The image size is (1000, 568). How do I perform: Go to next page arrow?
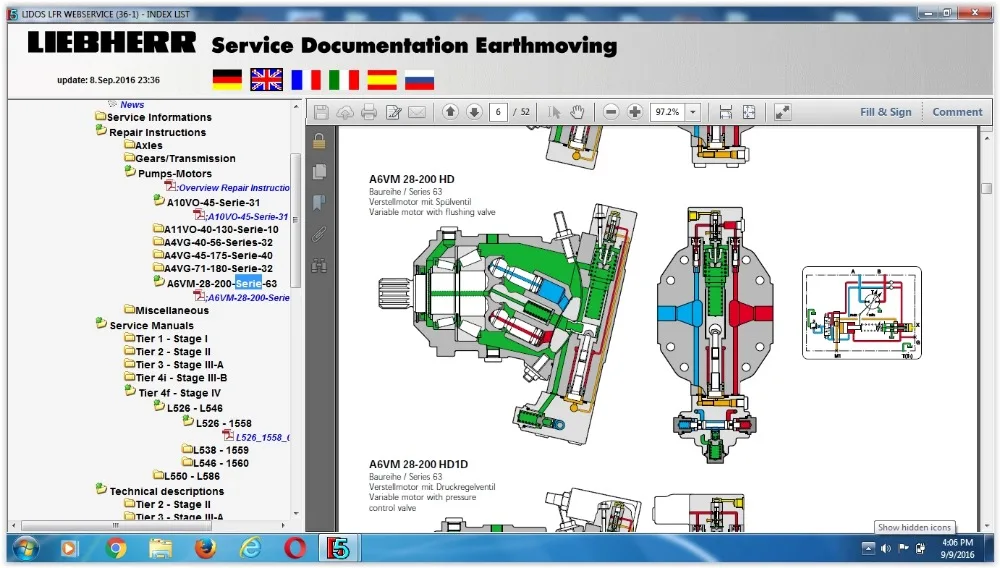click(474, 112)
